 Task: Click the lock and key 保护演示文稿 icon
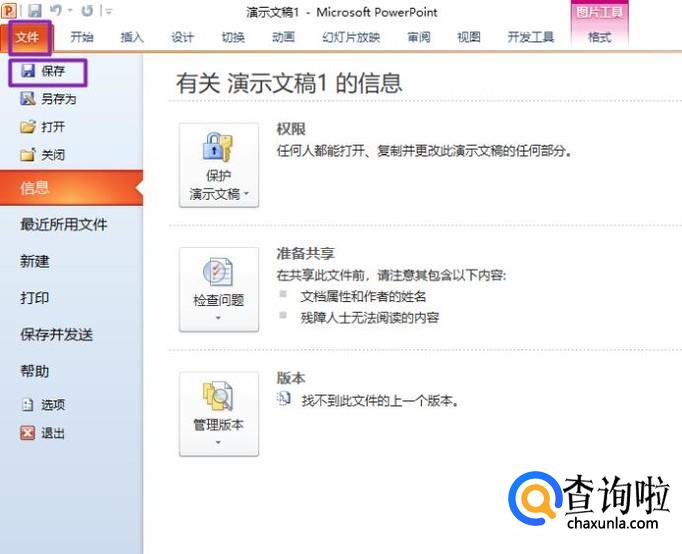(x=218, y=147)
